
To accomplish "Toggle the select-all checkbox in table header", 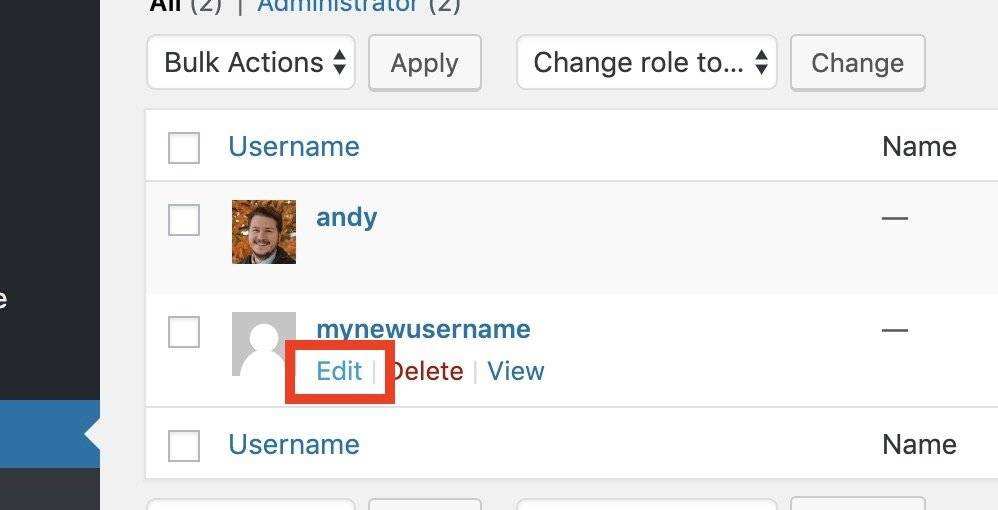I will click(184, 147).
